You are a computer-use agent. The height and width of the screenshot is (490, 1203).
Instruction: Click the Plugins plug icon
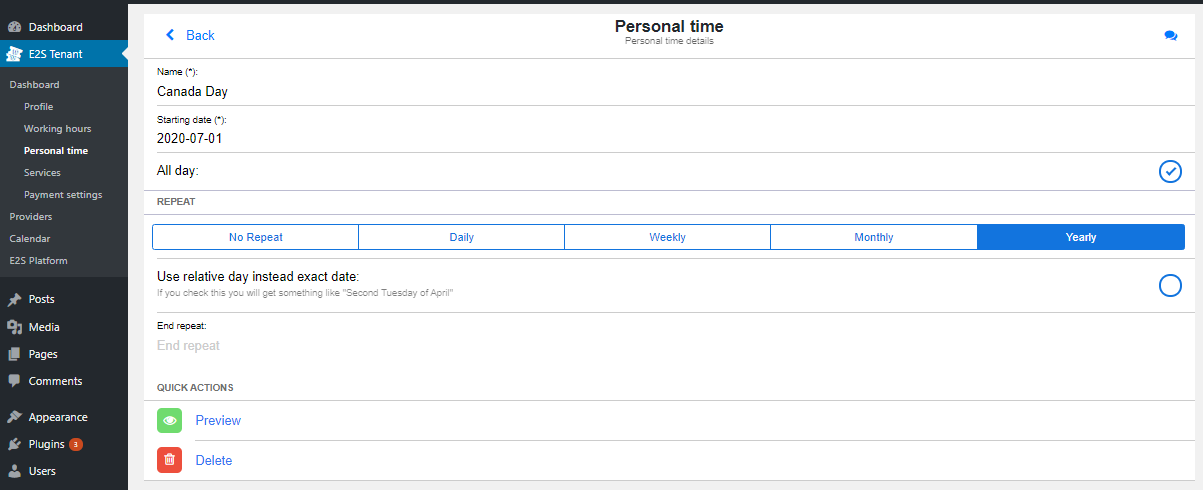click(x=14, y=444)
